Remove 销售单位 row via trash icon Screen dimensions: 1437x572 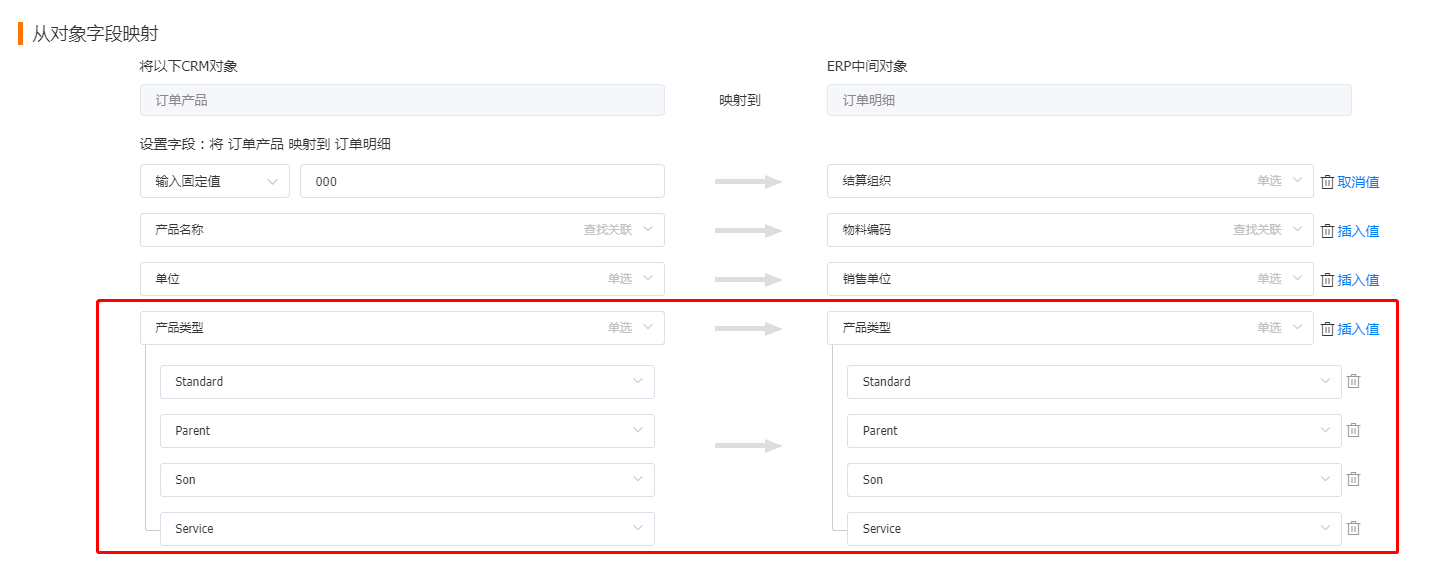(1327, 280)
